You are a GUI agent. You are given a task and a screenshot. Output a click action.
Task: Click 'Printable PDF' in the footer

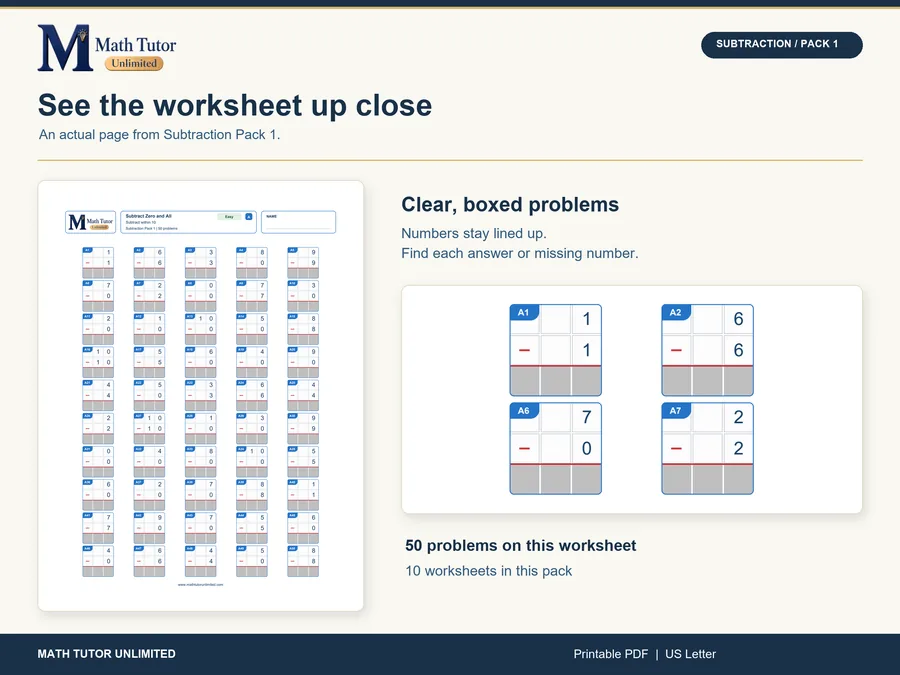(611, 654)
